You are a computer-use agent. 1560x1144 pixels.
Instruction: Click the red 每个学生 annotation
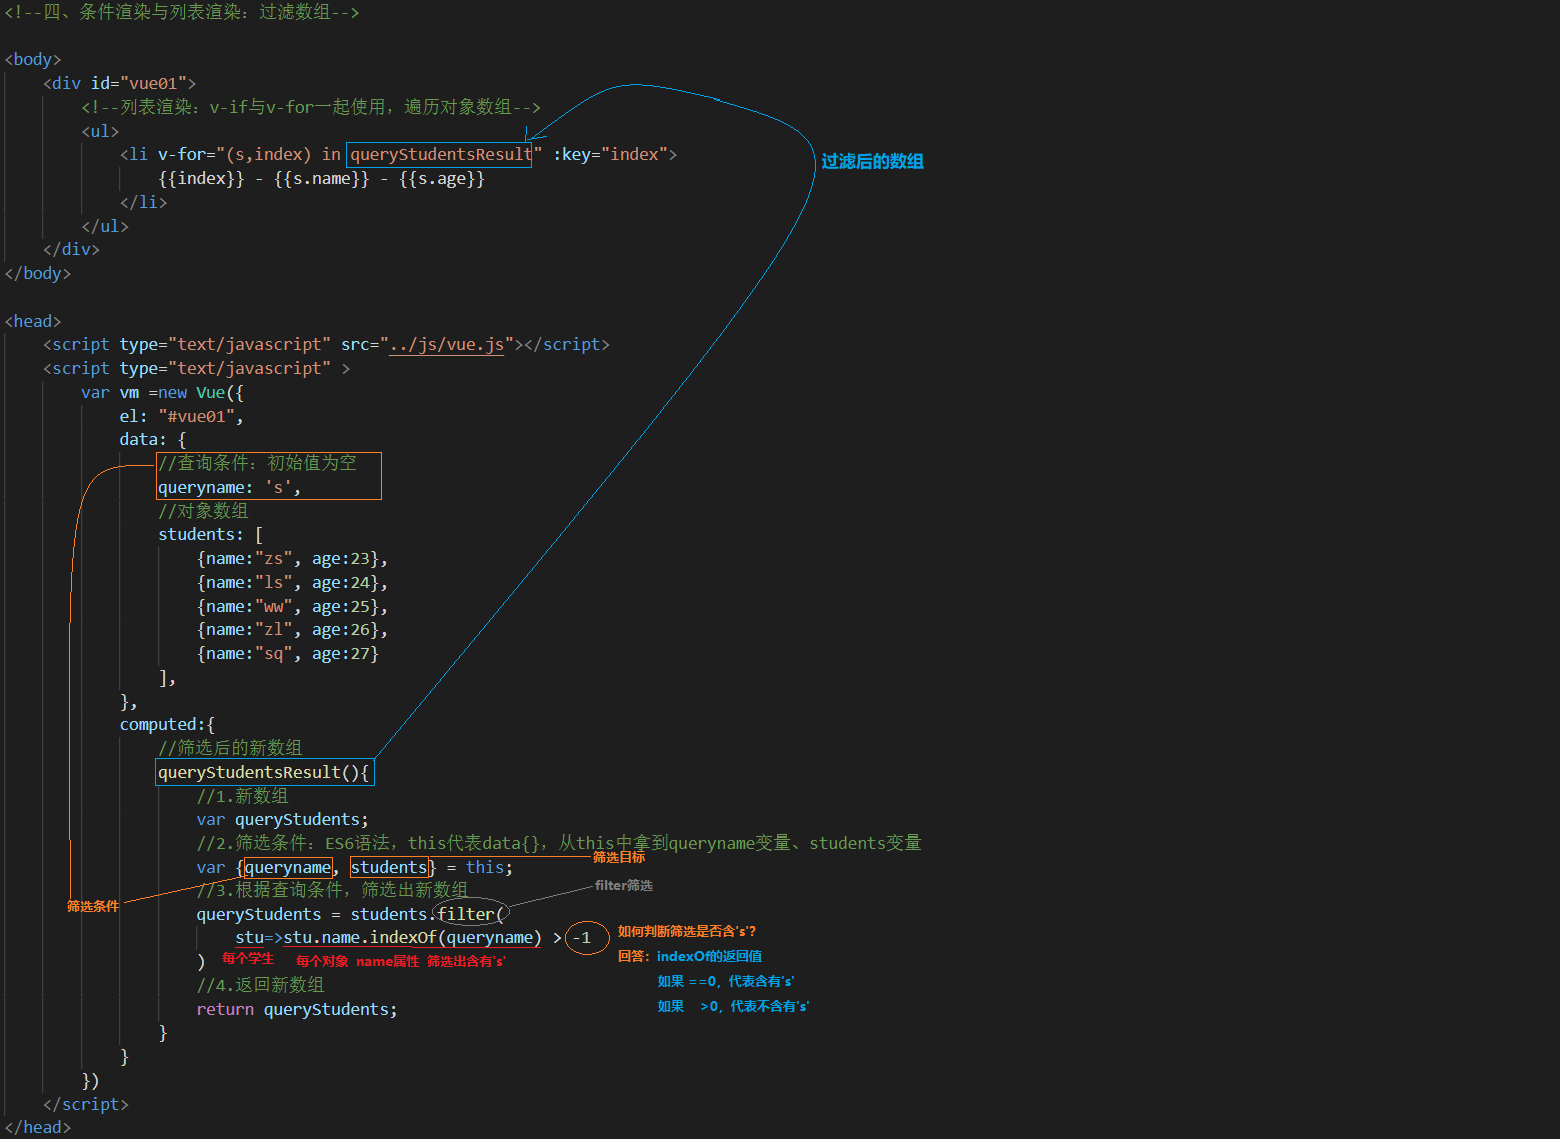247,959
